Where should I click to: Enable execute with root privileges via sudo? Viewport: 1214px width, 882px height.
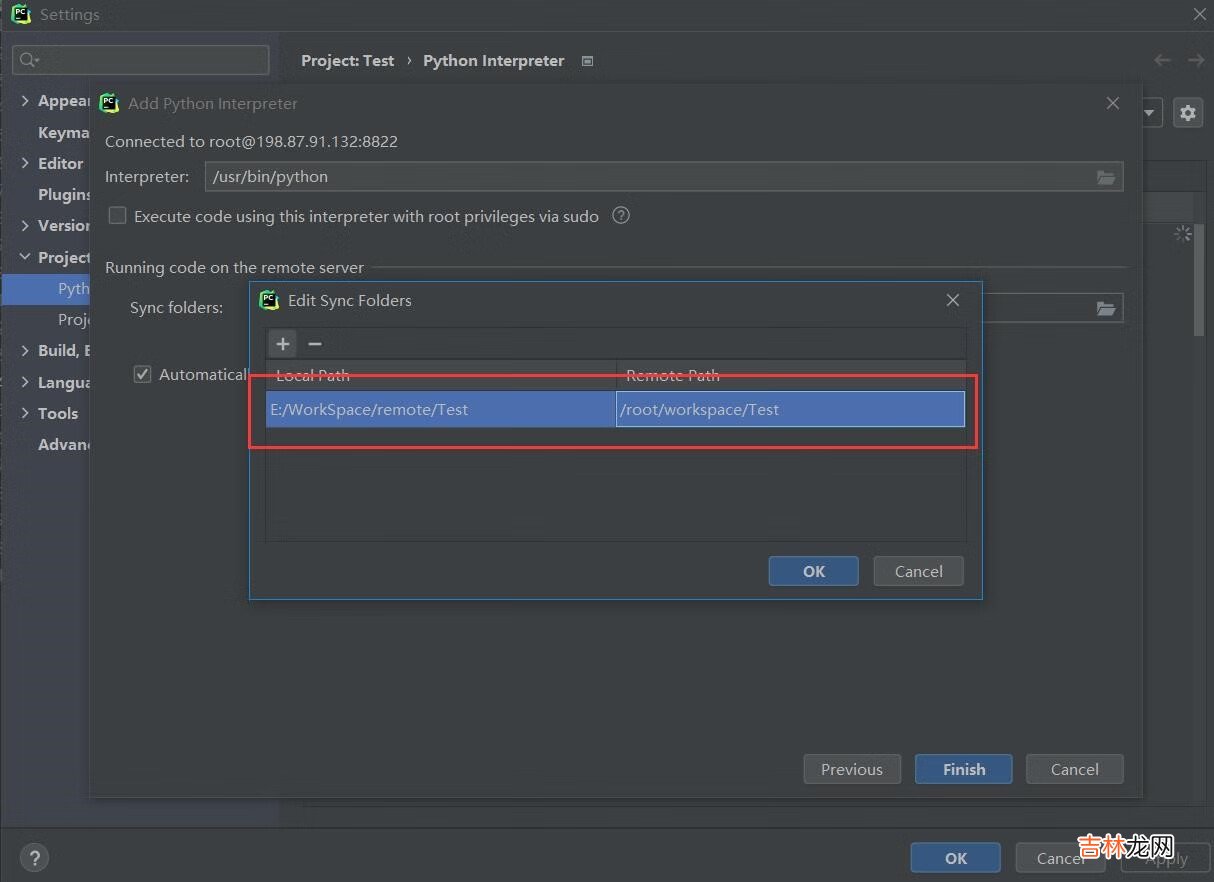[118, 216]
